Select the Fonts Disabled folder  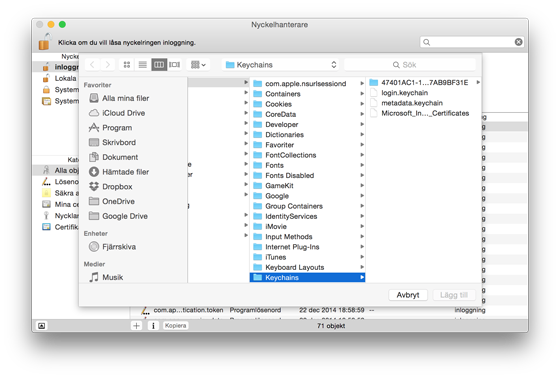pyautogui.click(x=308, y=175)
